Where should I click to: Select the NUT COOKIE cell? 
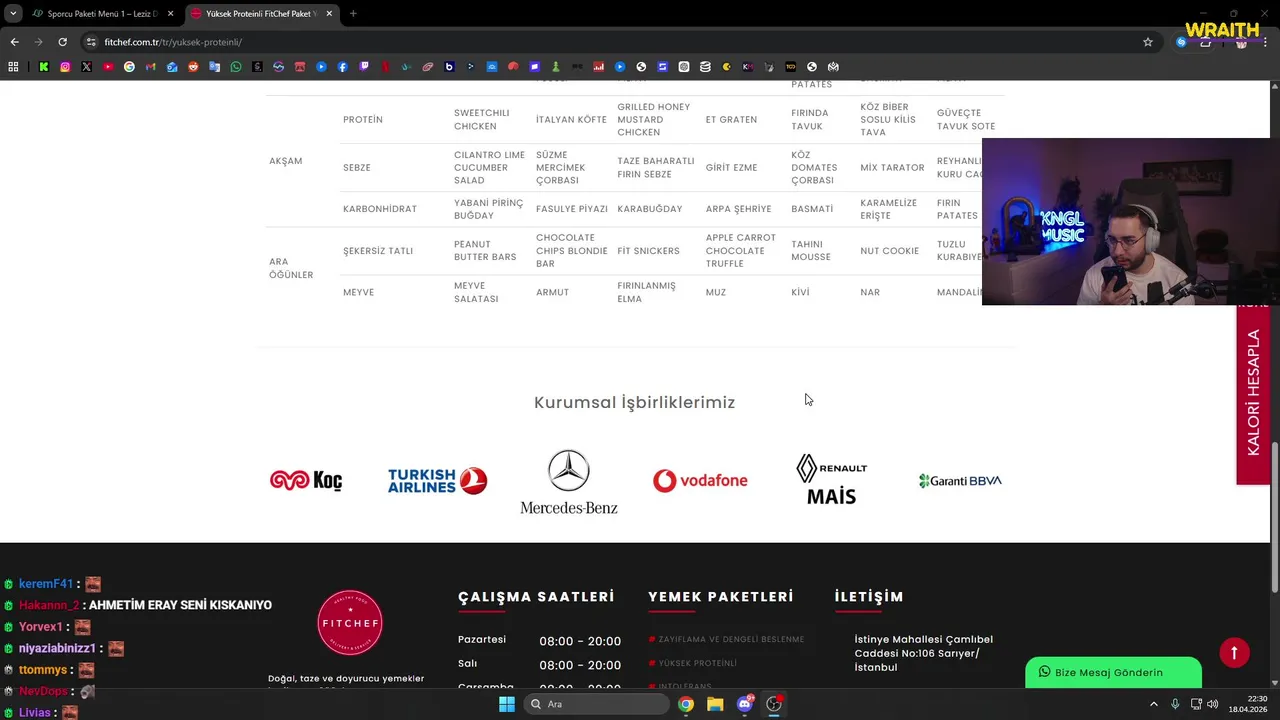889,251
